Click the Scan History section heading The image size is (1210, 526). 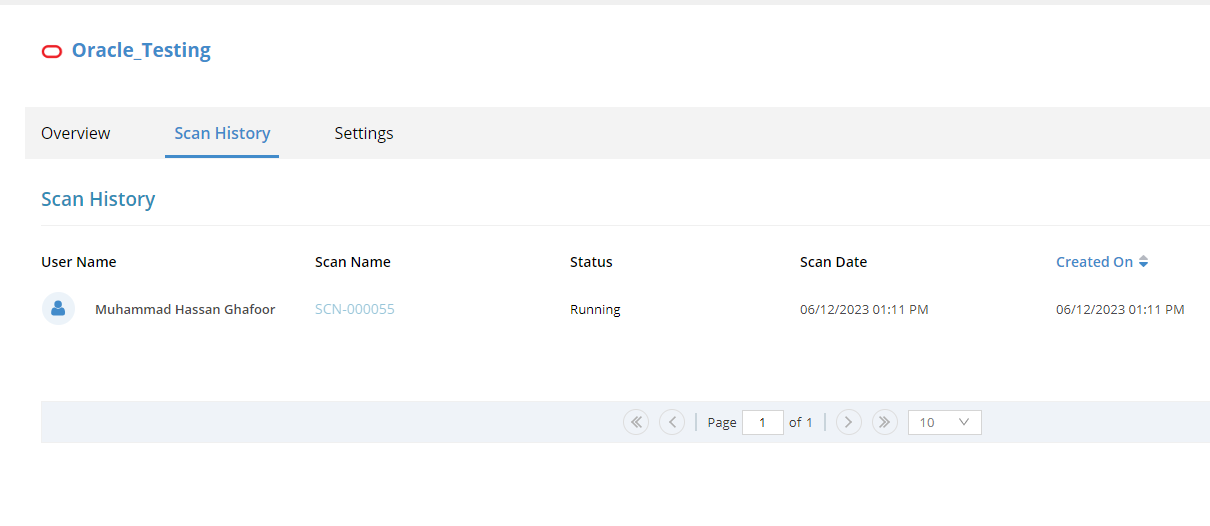point(98,199)
